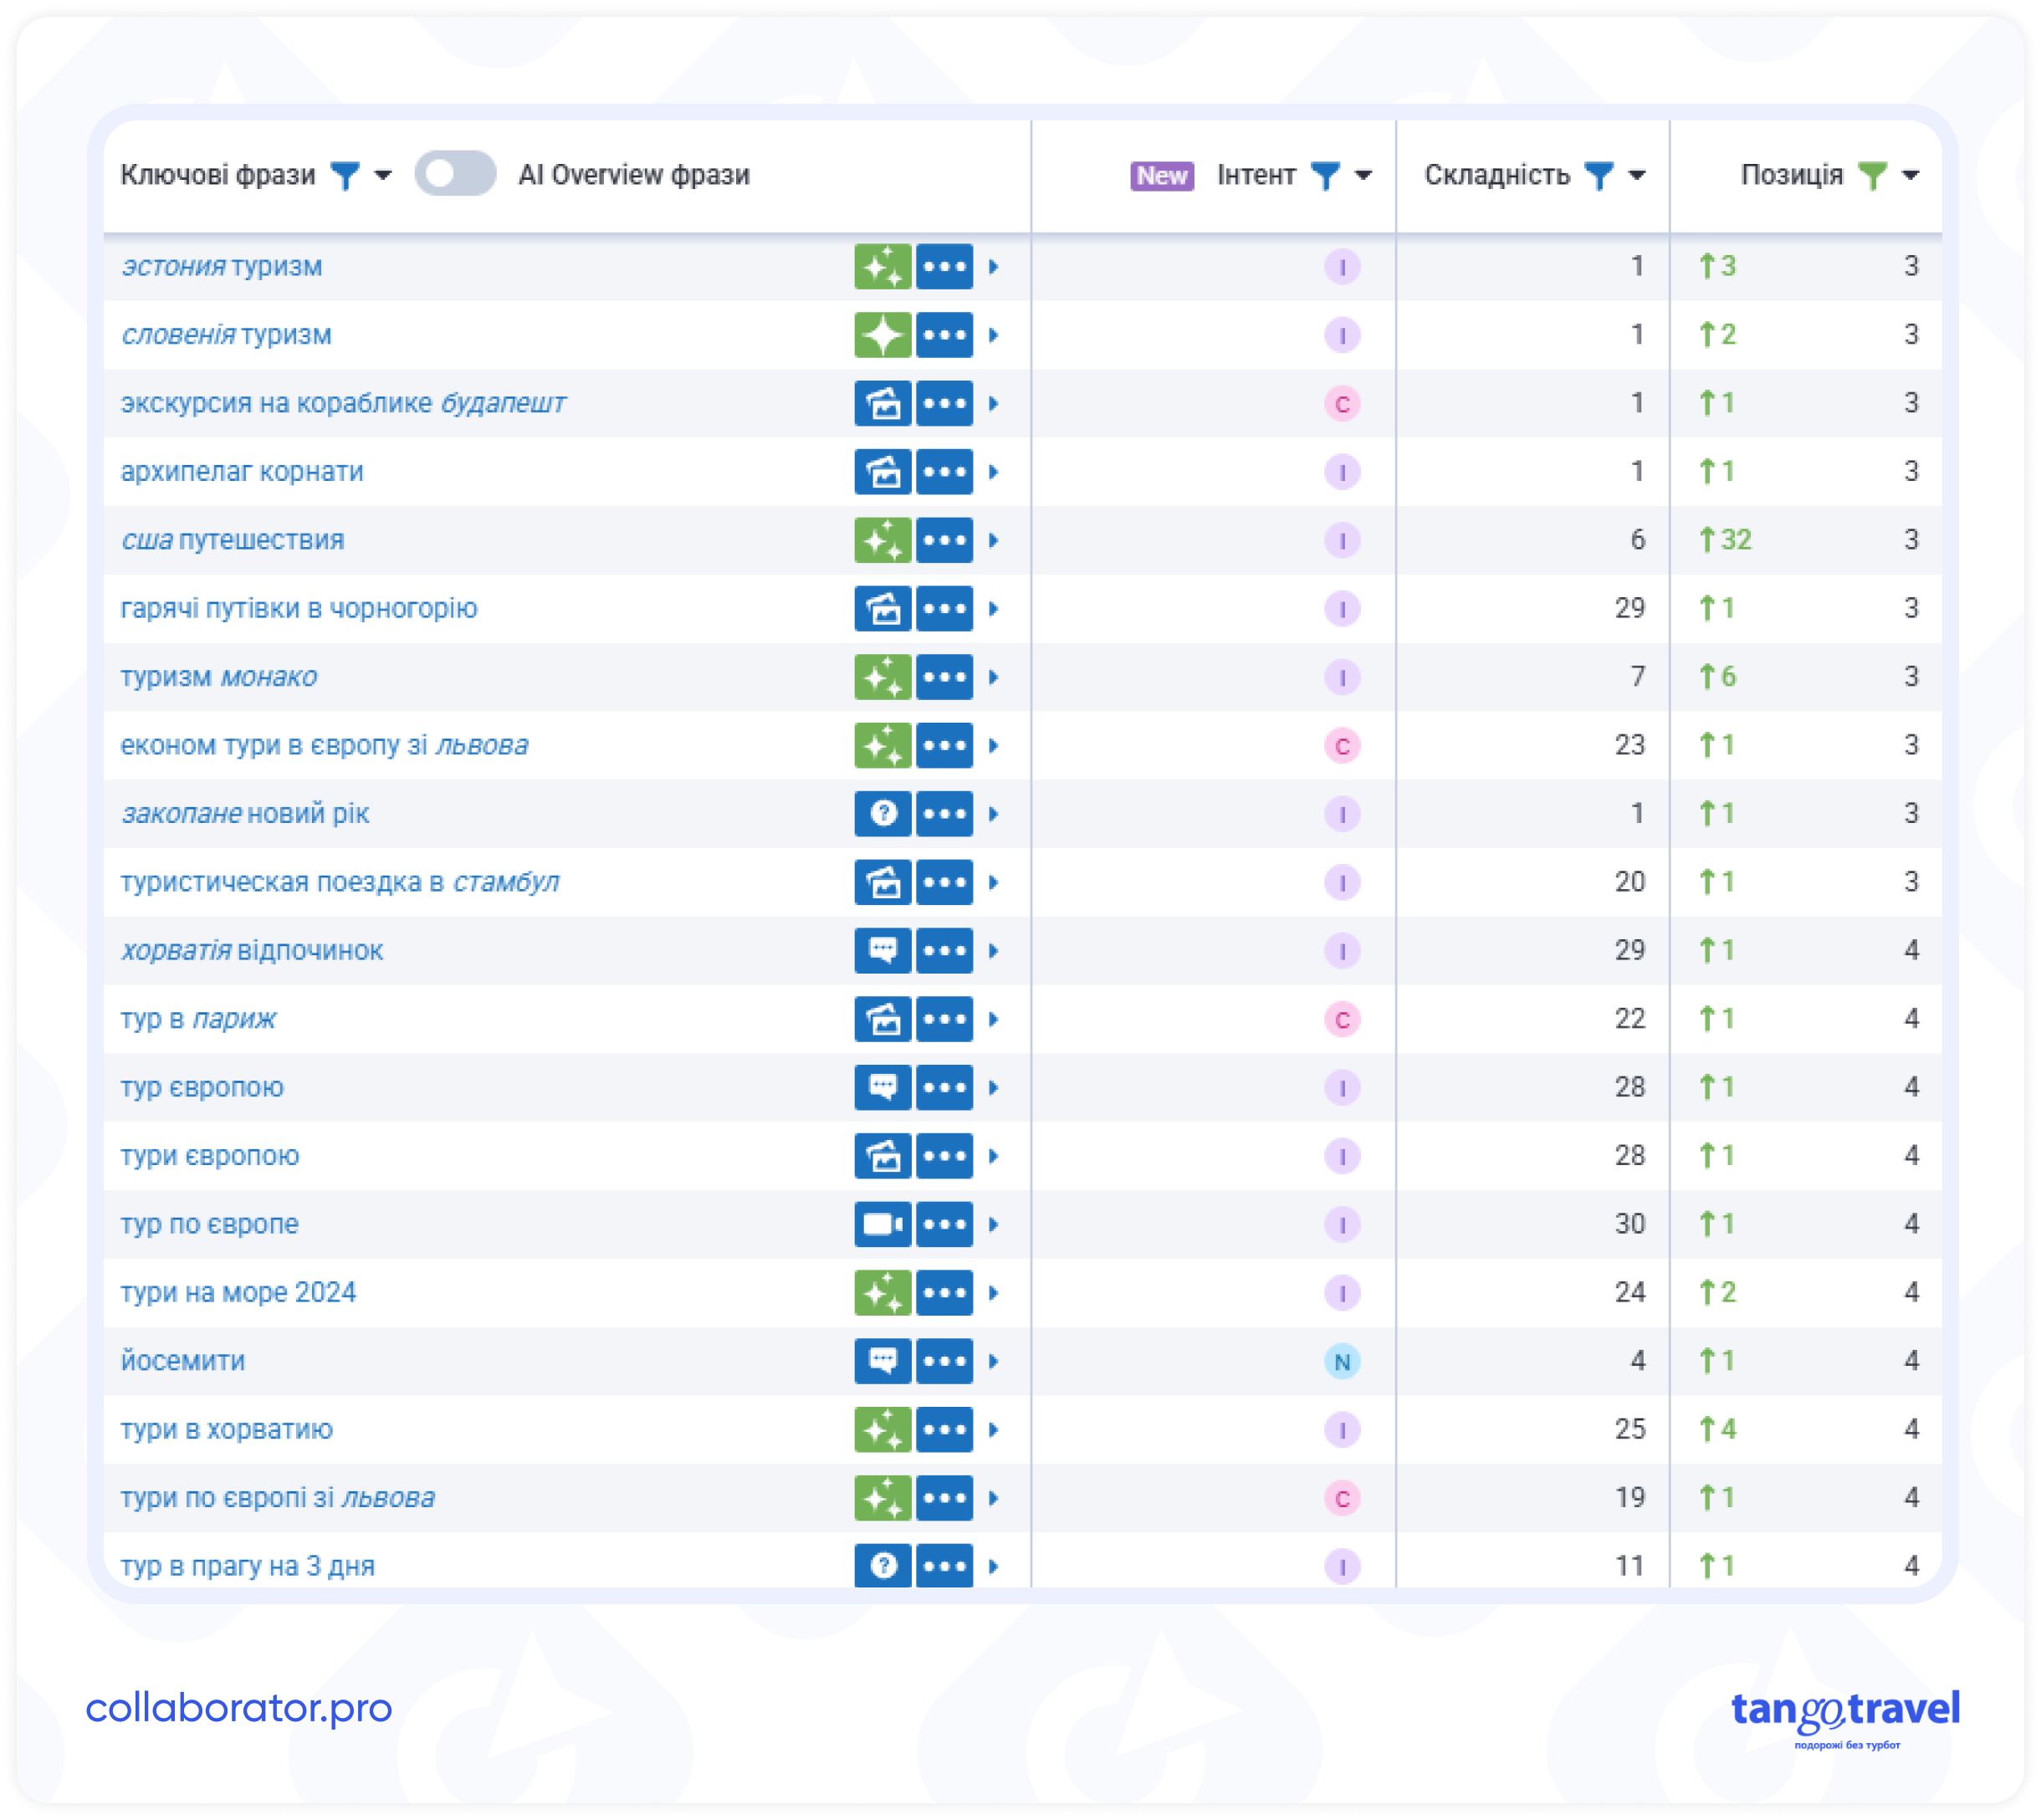2041x1820 pixels.
Task: Click image pack icon for архипелаг корнати
Action: 882,472
